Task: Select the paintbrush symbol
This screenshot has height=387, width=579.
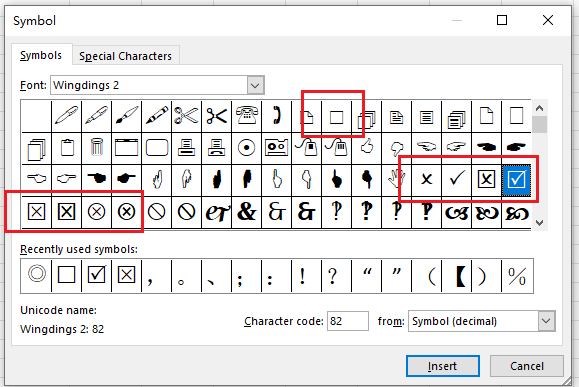Action: (127, 116)
